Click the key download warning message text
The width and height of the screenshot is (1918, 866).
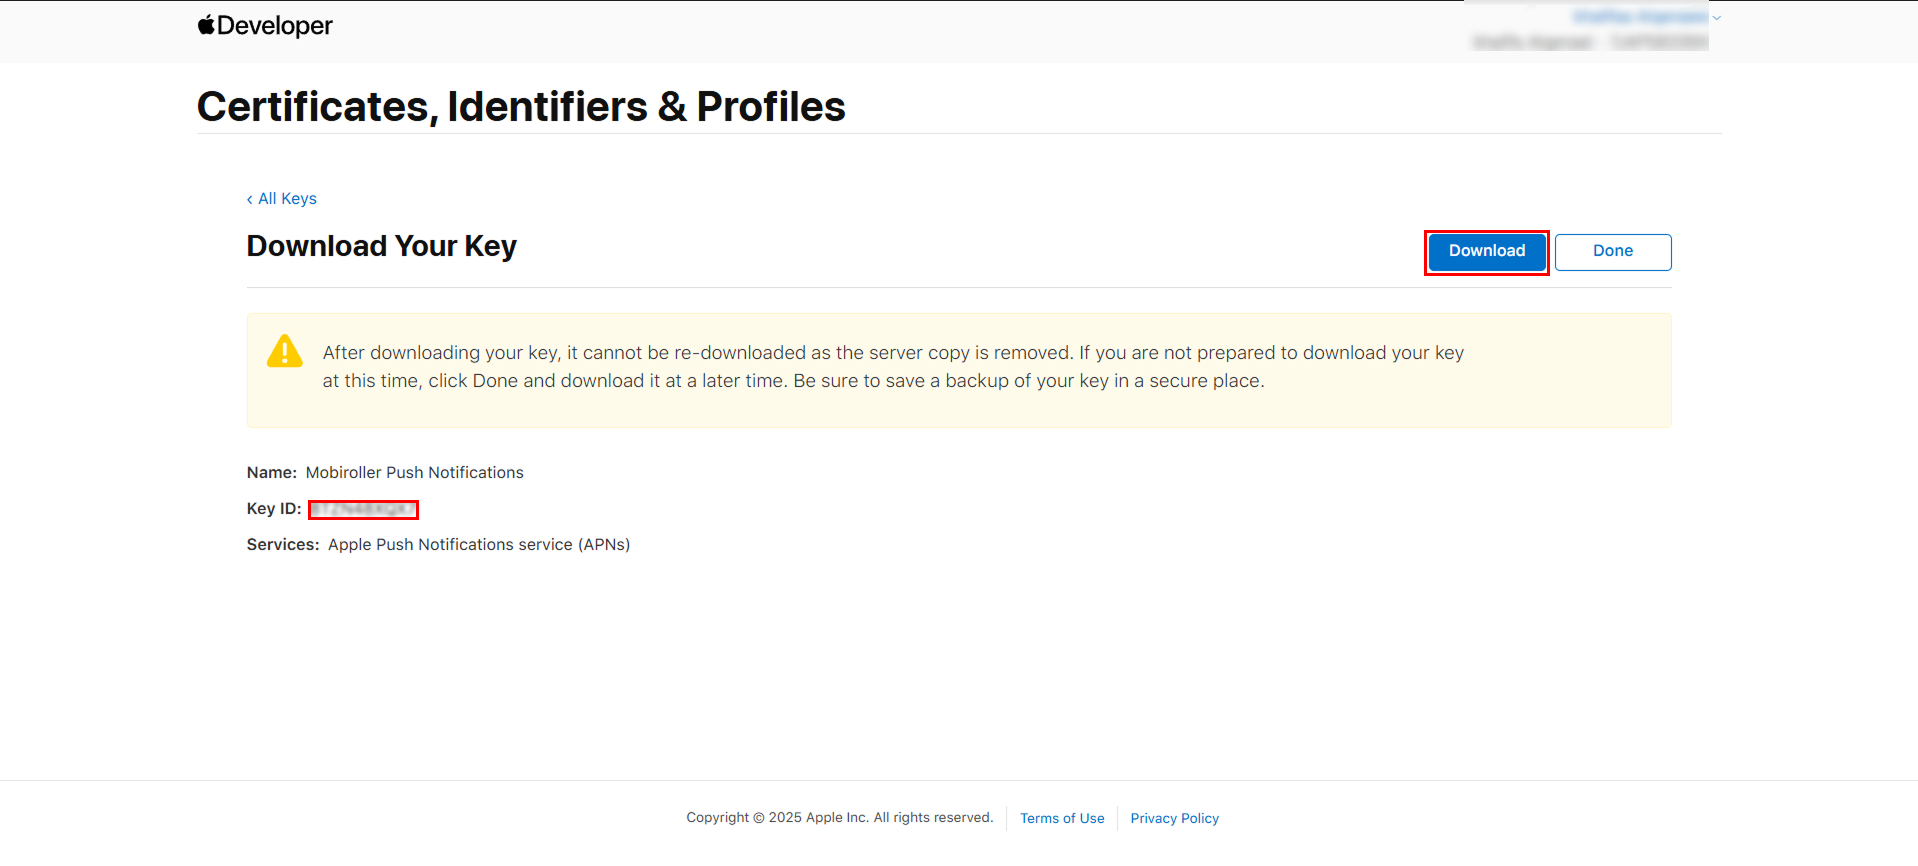click(x=892, y=367)
